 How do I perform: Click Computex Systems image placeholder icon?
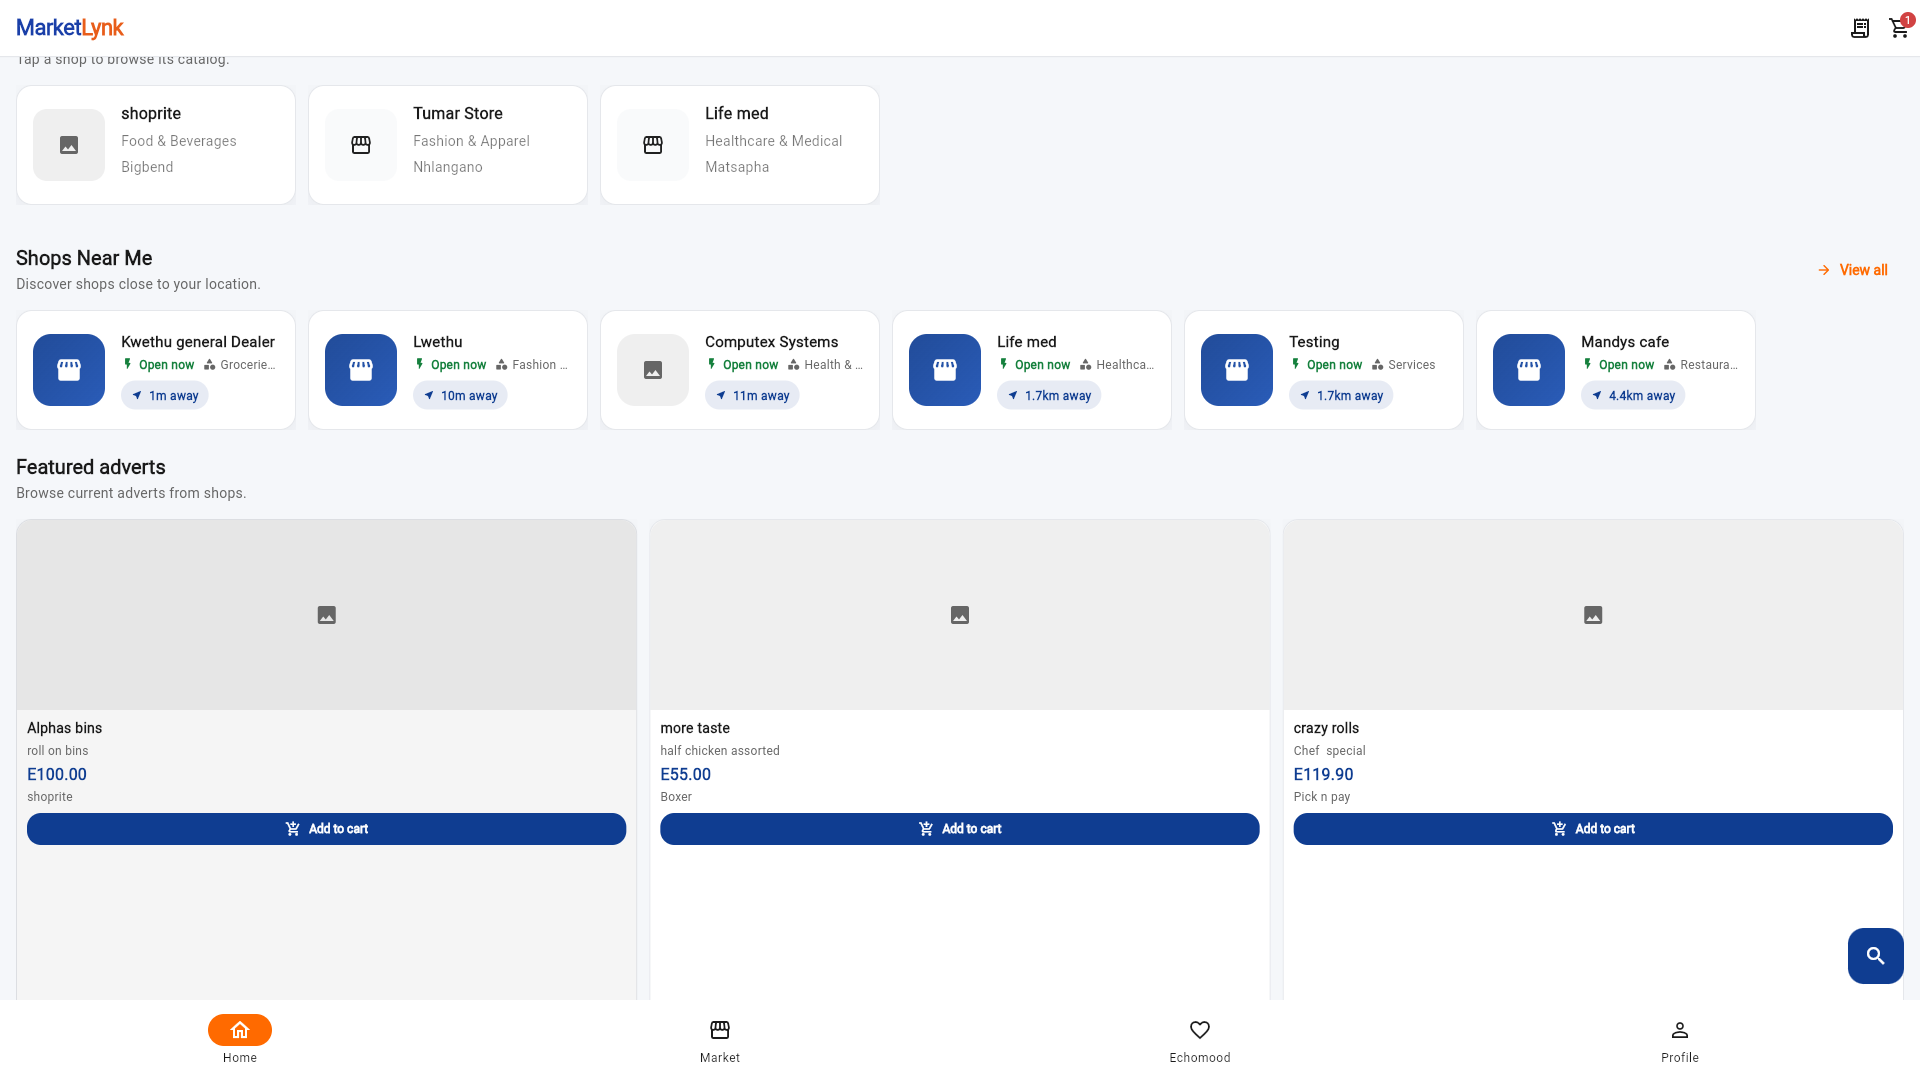pyautogui.click(x=653, y=370)
